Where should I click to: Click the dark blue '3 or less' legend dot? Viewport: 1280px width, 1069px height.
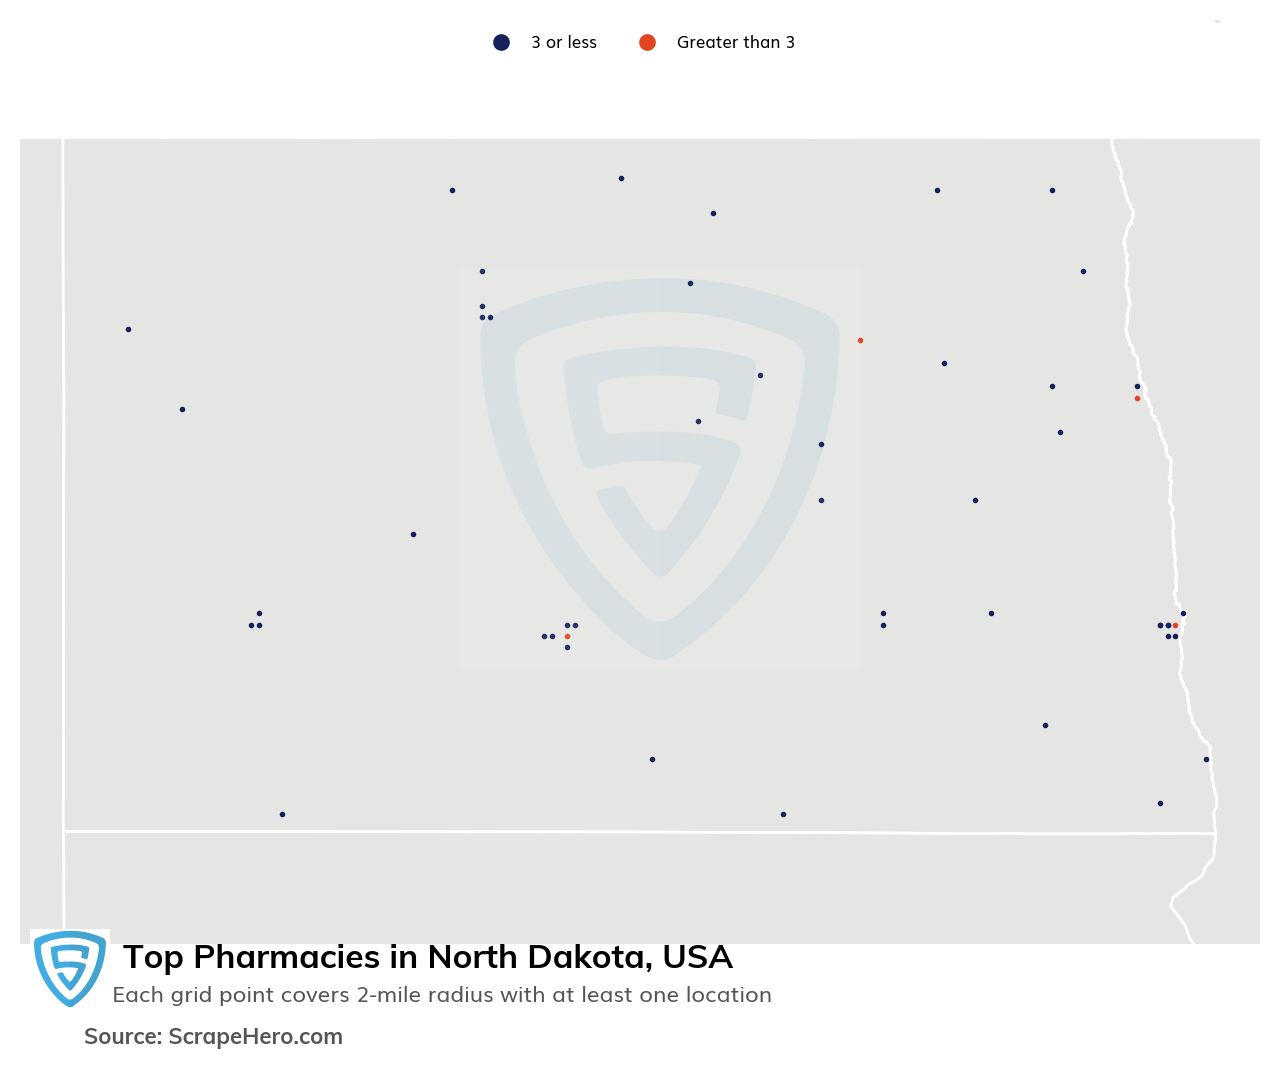(x=502, y=42)
